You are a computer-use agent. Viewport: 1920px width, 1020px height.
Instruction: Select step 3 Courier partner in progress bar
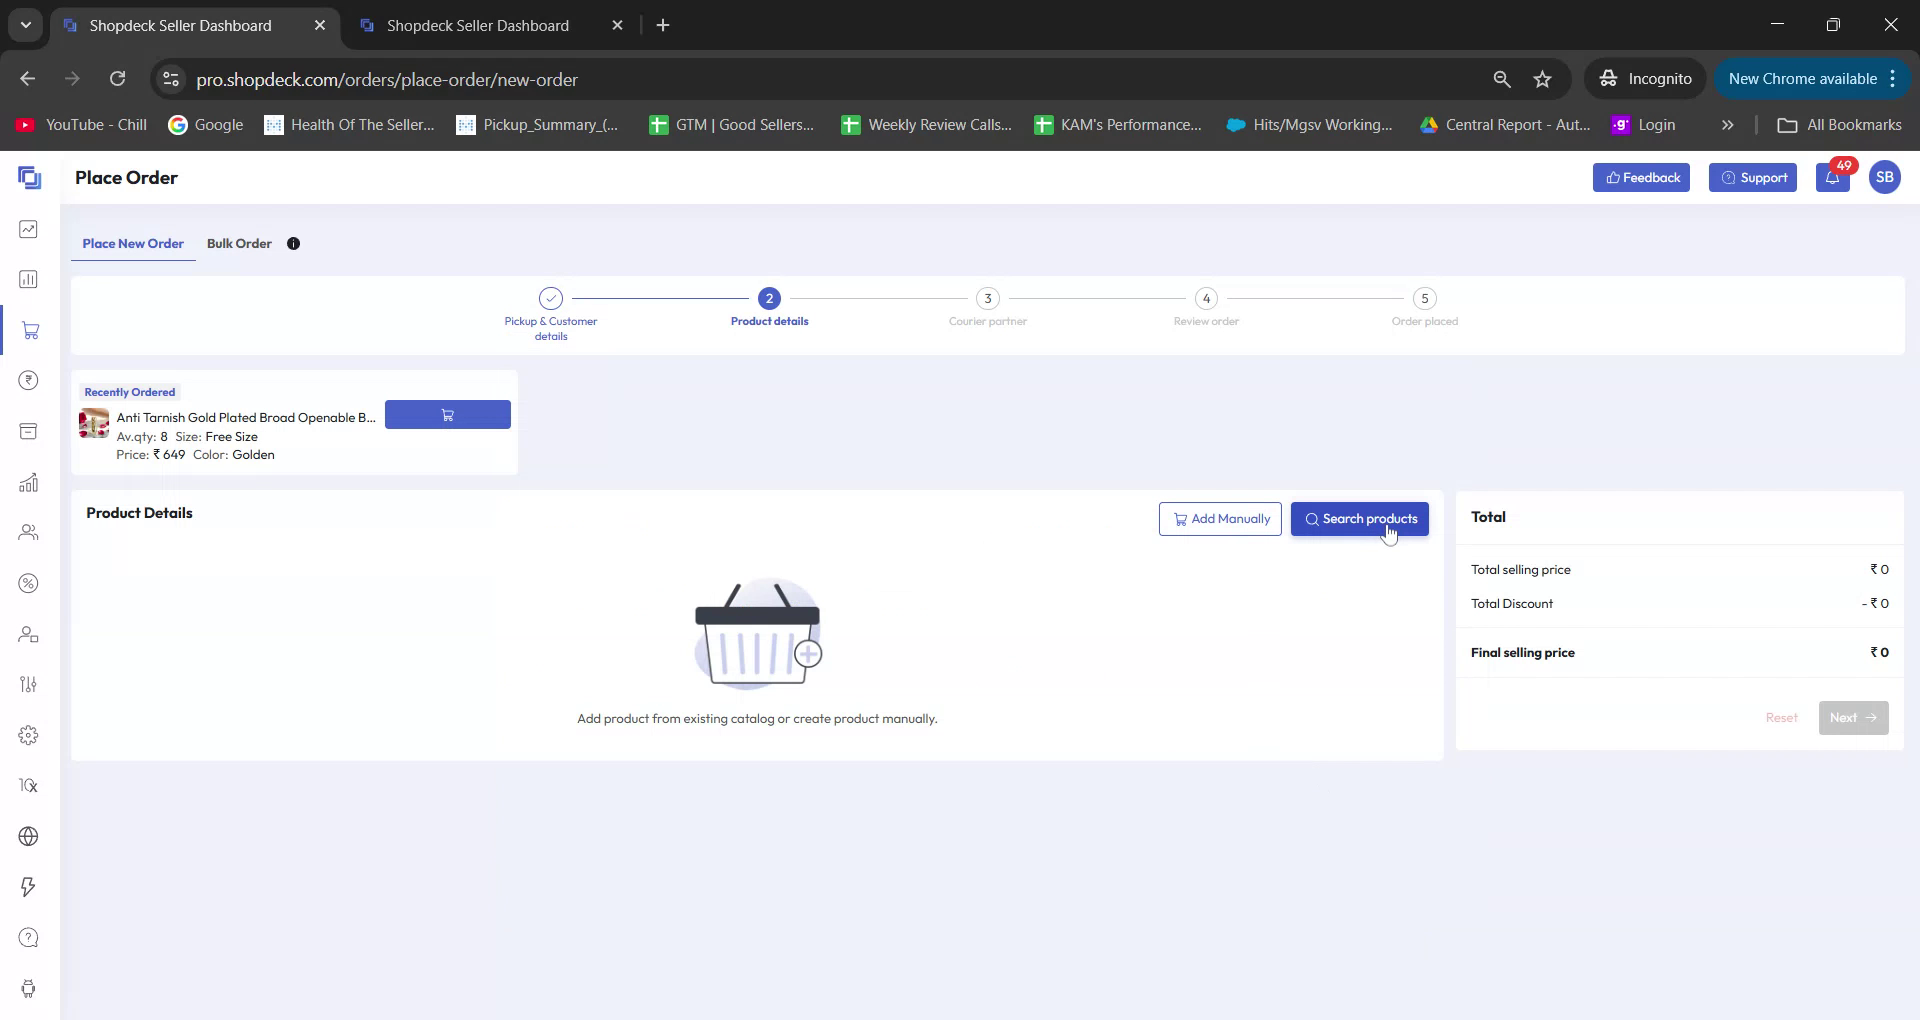988,298
